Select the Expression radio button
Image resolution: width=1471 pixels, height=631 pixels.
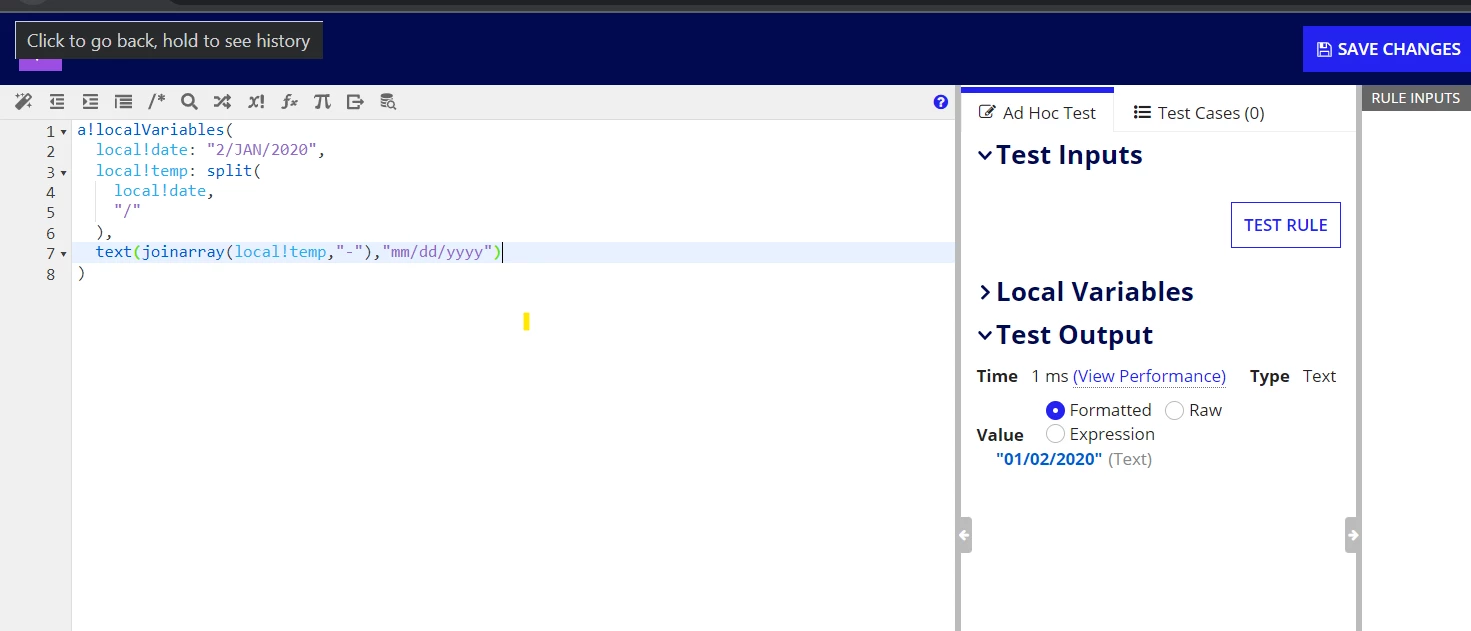[1055, 434]
